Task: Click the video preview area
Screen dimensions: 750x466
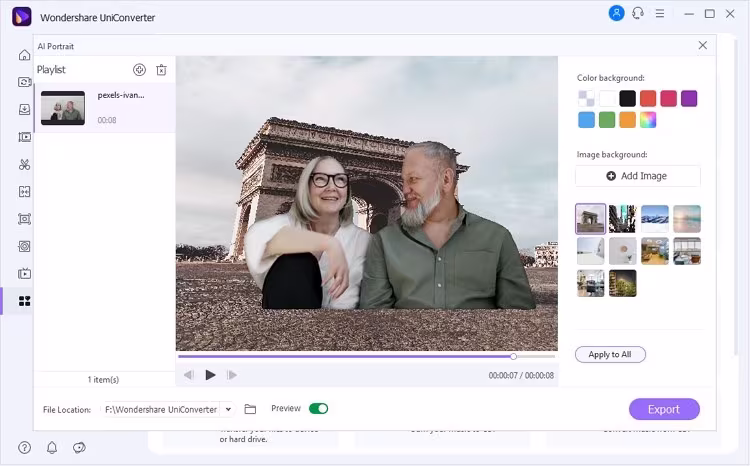Action: [366, 204]
